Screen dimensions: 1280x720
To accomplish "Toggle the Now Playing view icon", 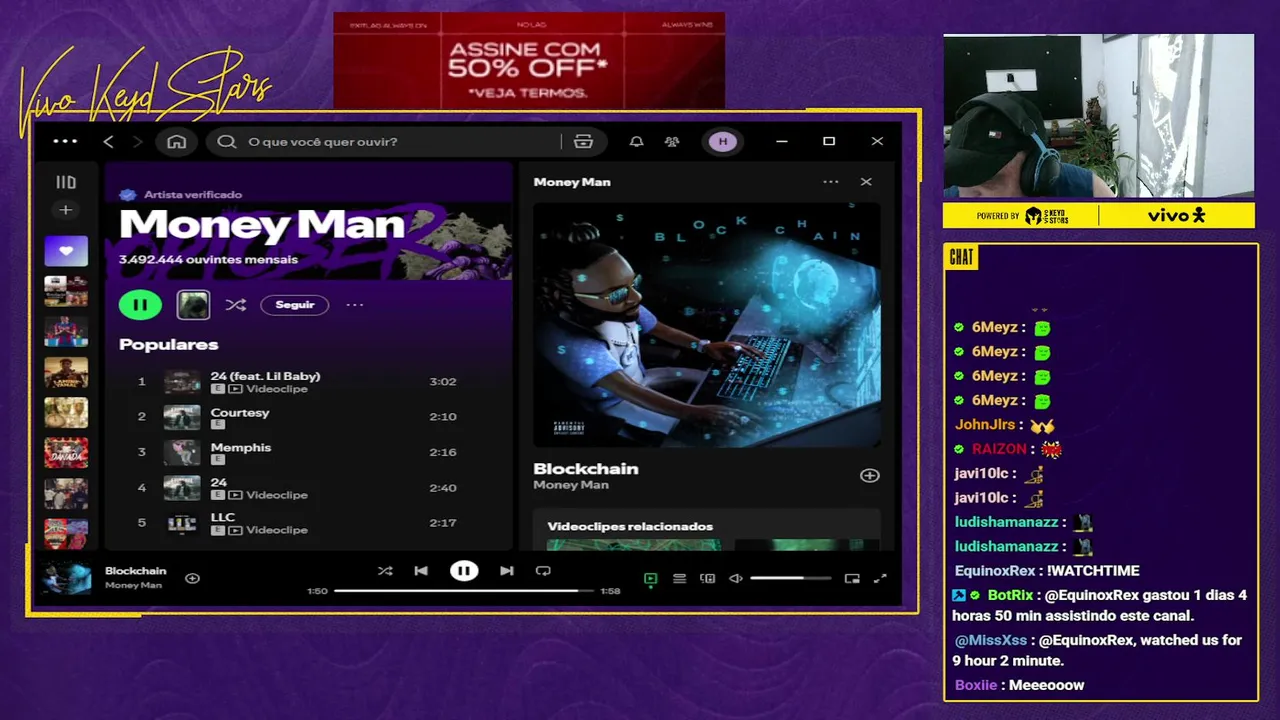I will (650, 579).
